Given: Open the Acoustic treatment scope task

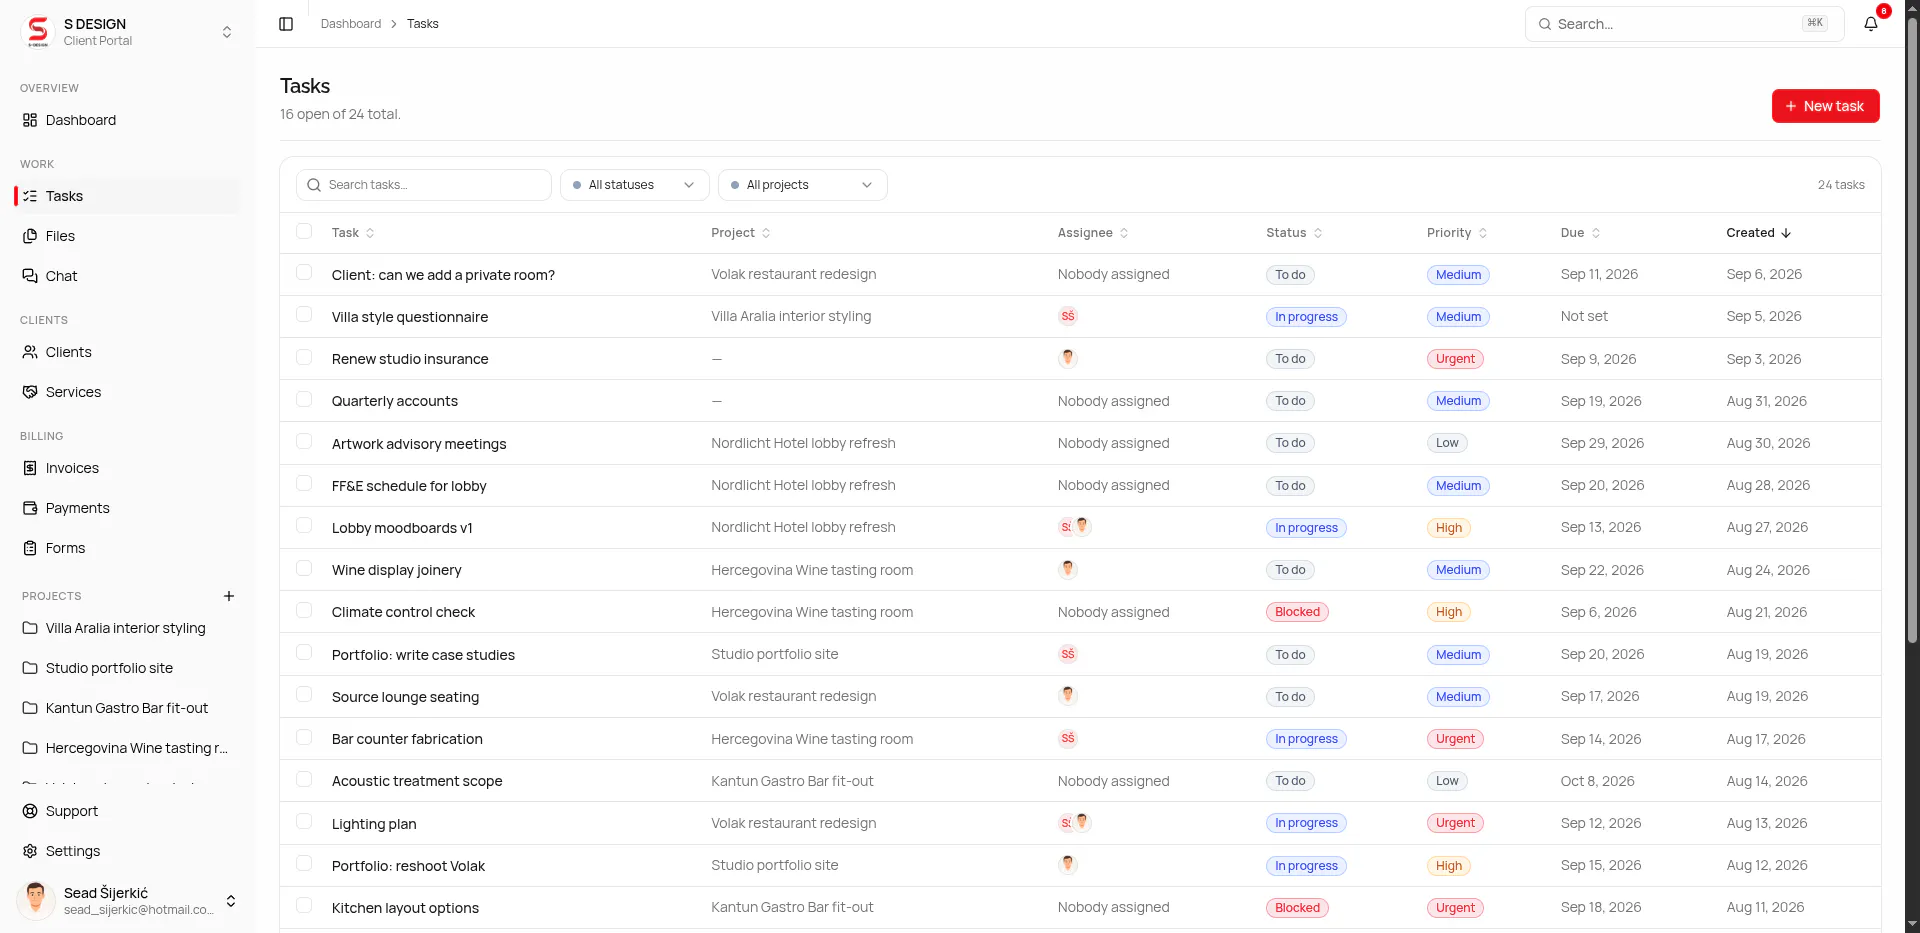Looking at the screenshot, I should pyautogui.click(x=417, y=781).
